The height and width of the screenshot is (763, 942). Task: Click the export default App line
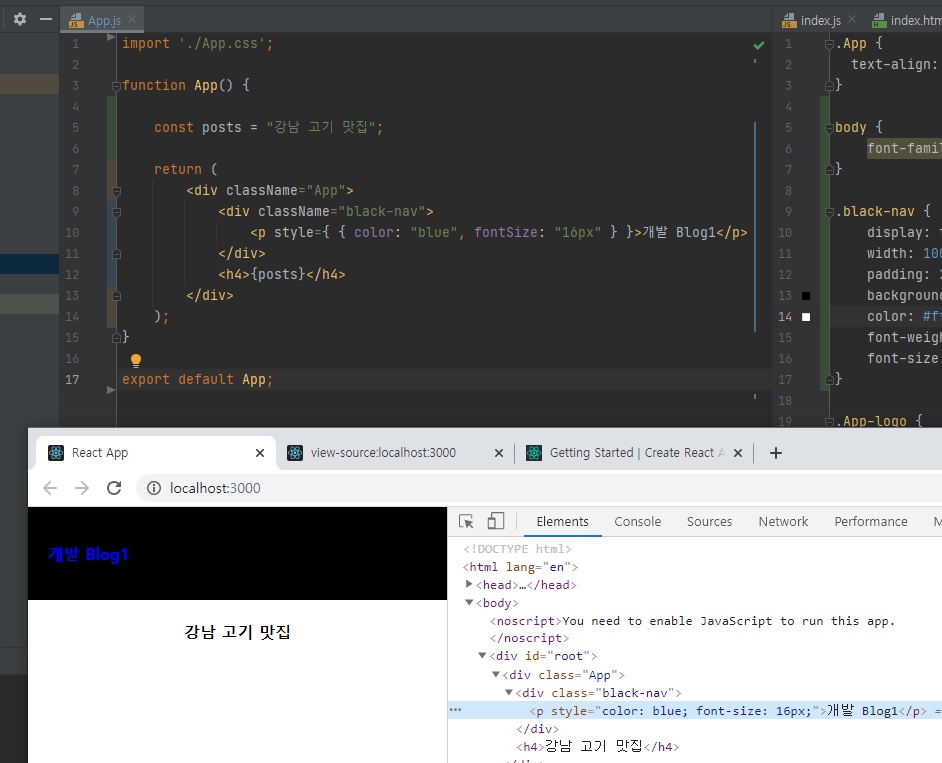click(198, 380)
